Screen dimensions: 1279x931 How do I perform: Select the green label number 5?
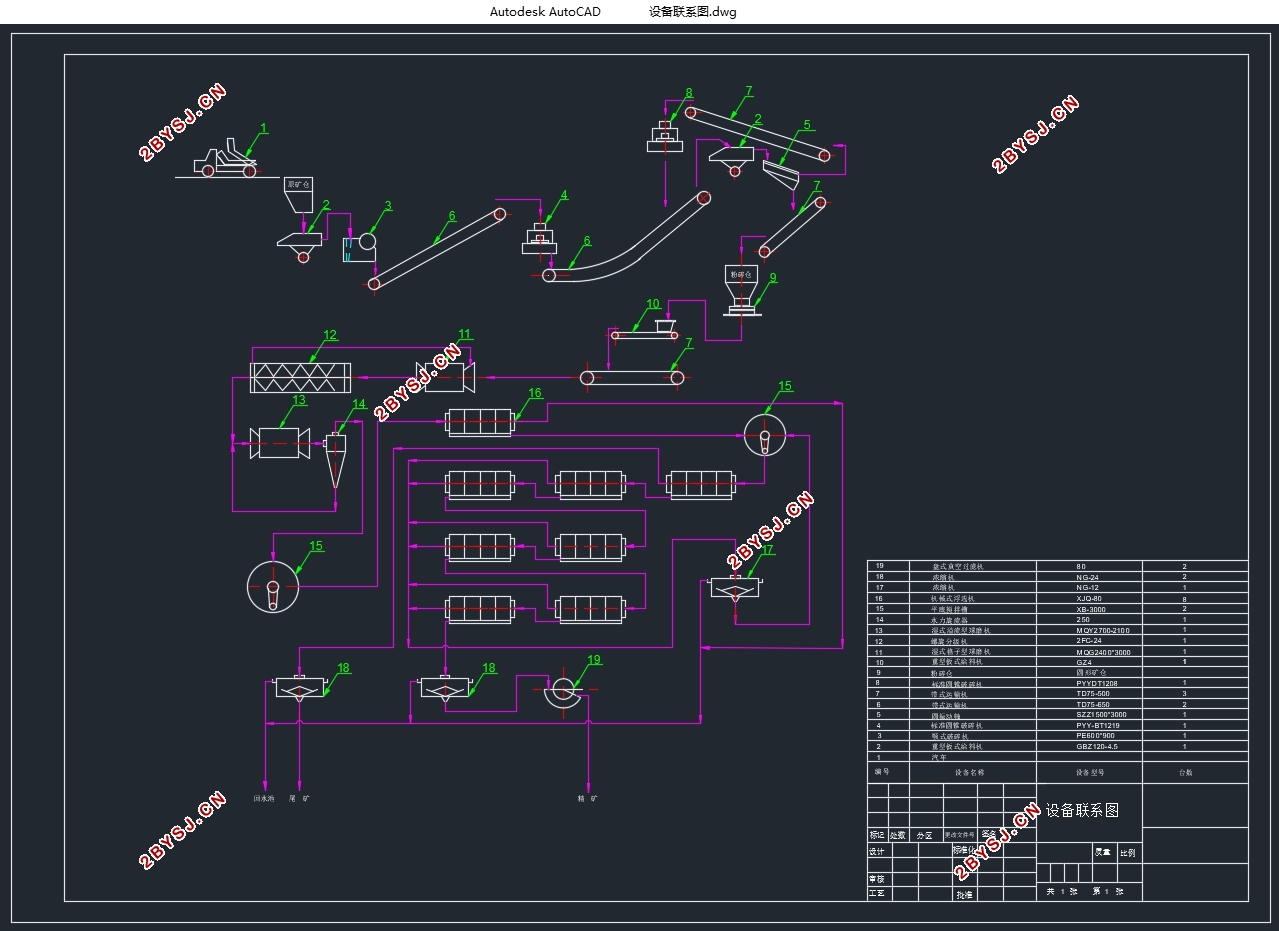click(x=807, y=125)
